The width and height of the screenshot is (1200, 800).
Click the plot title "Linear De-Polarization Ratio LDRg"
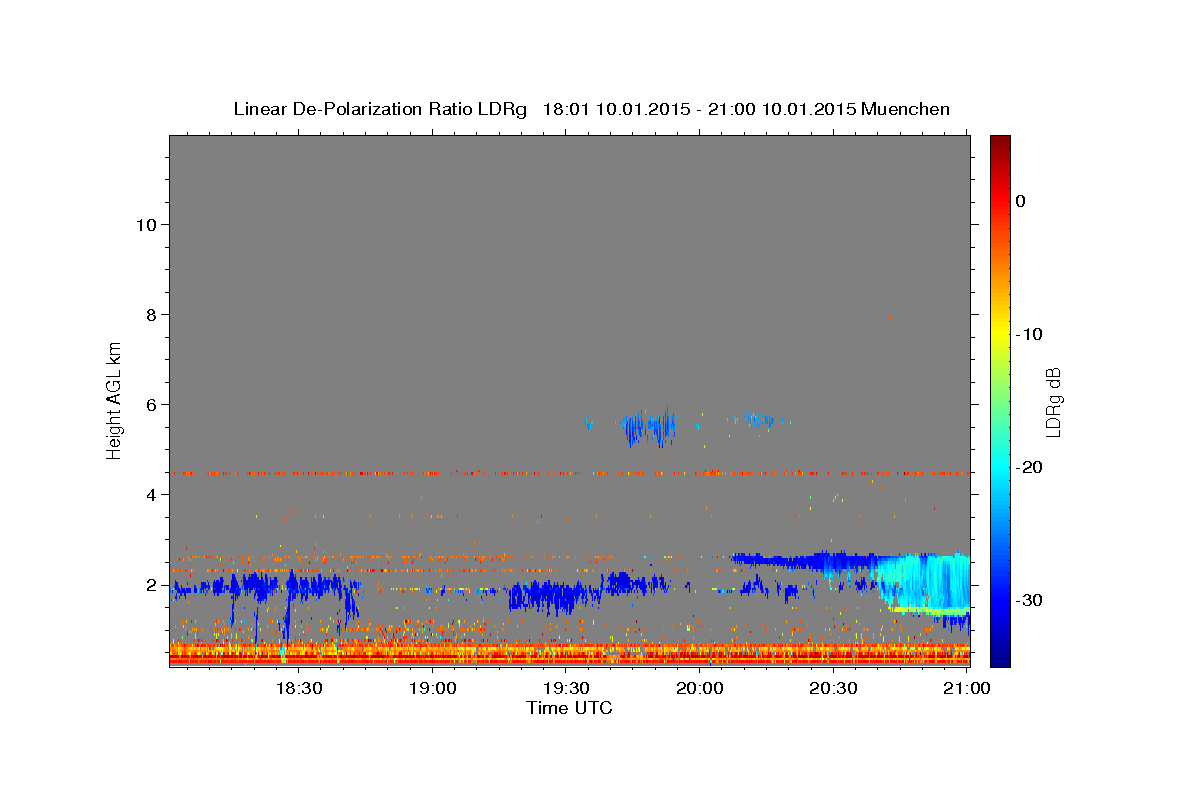380,109
